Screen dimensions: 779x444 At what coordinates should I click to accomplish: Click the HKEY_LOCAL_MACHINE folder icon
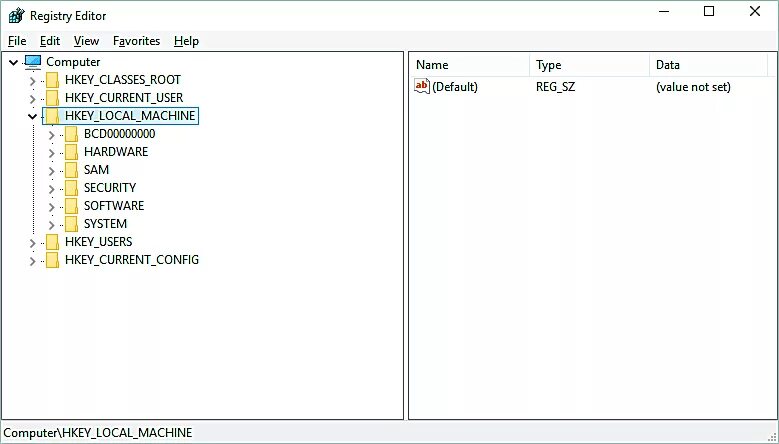(53, 116)
